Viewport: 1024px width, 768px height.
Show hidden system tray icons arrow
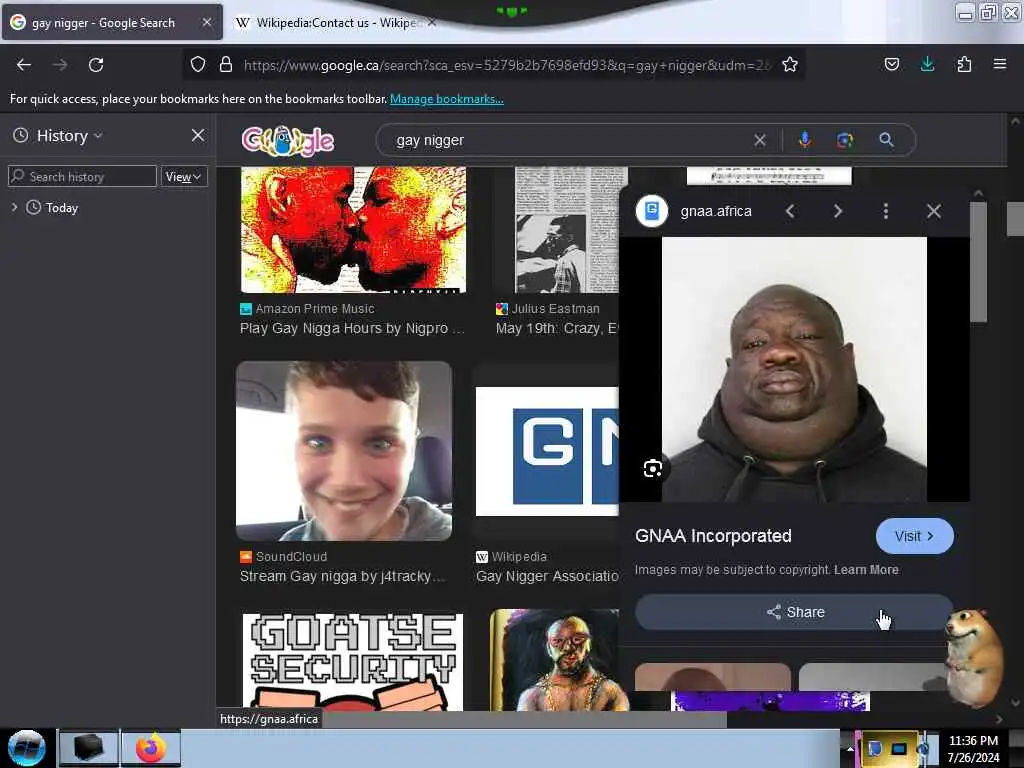point(850,748)
